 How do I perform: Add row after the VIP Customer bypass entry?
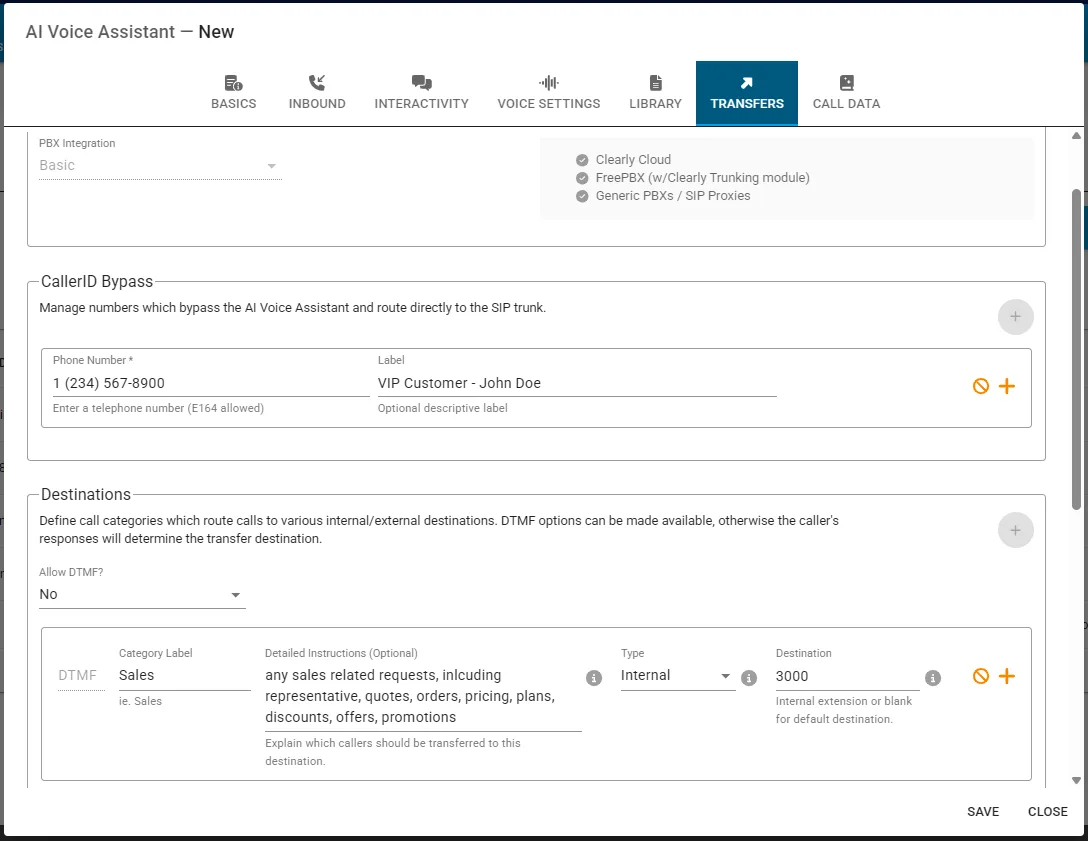[1007, 386]
